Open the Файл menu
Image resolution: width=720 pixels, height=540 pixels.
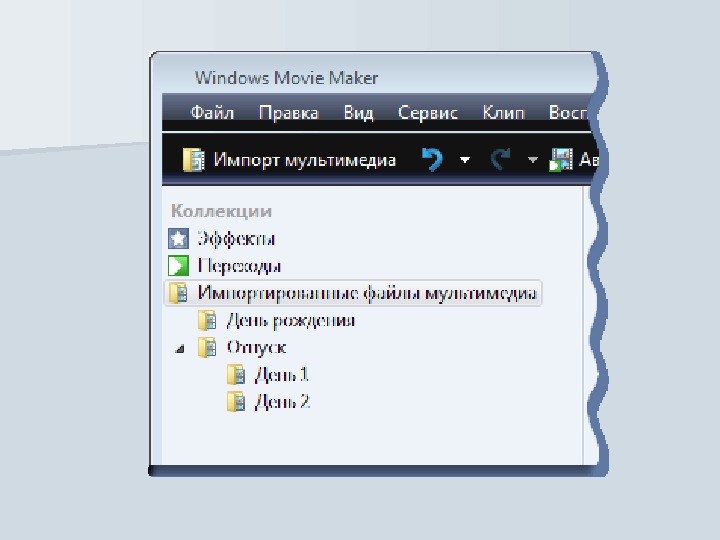tap(212, 112)
